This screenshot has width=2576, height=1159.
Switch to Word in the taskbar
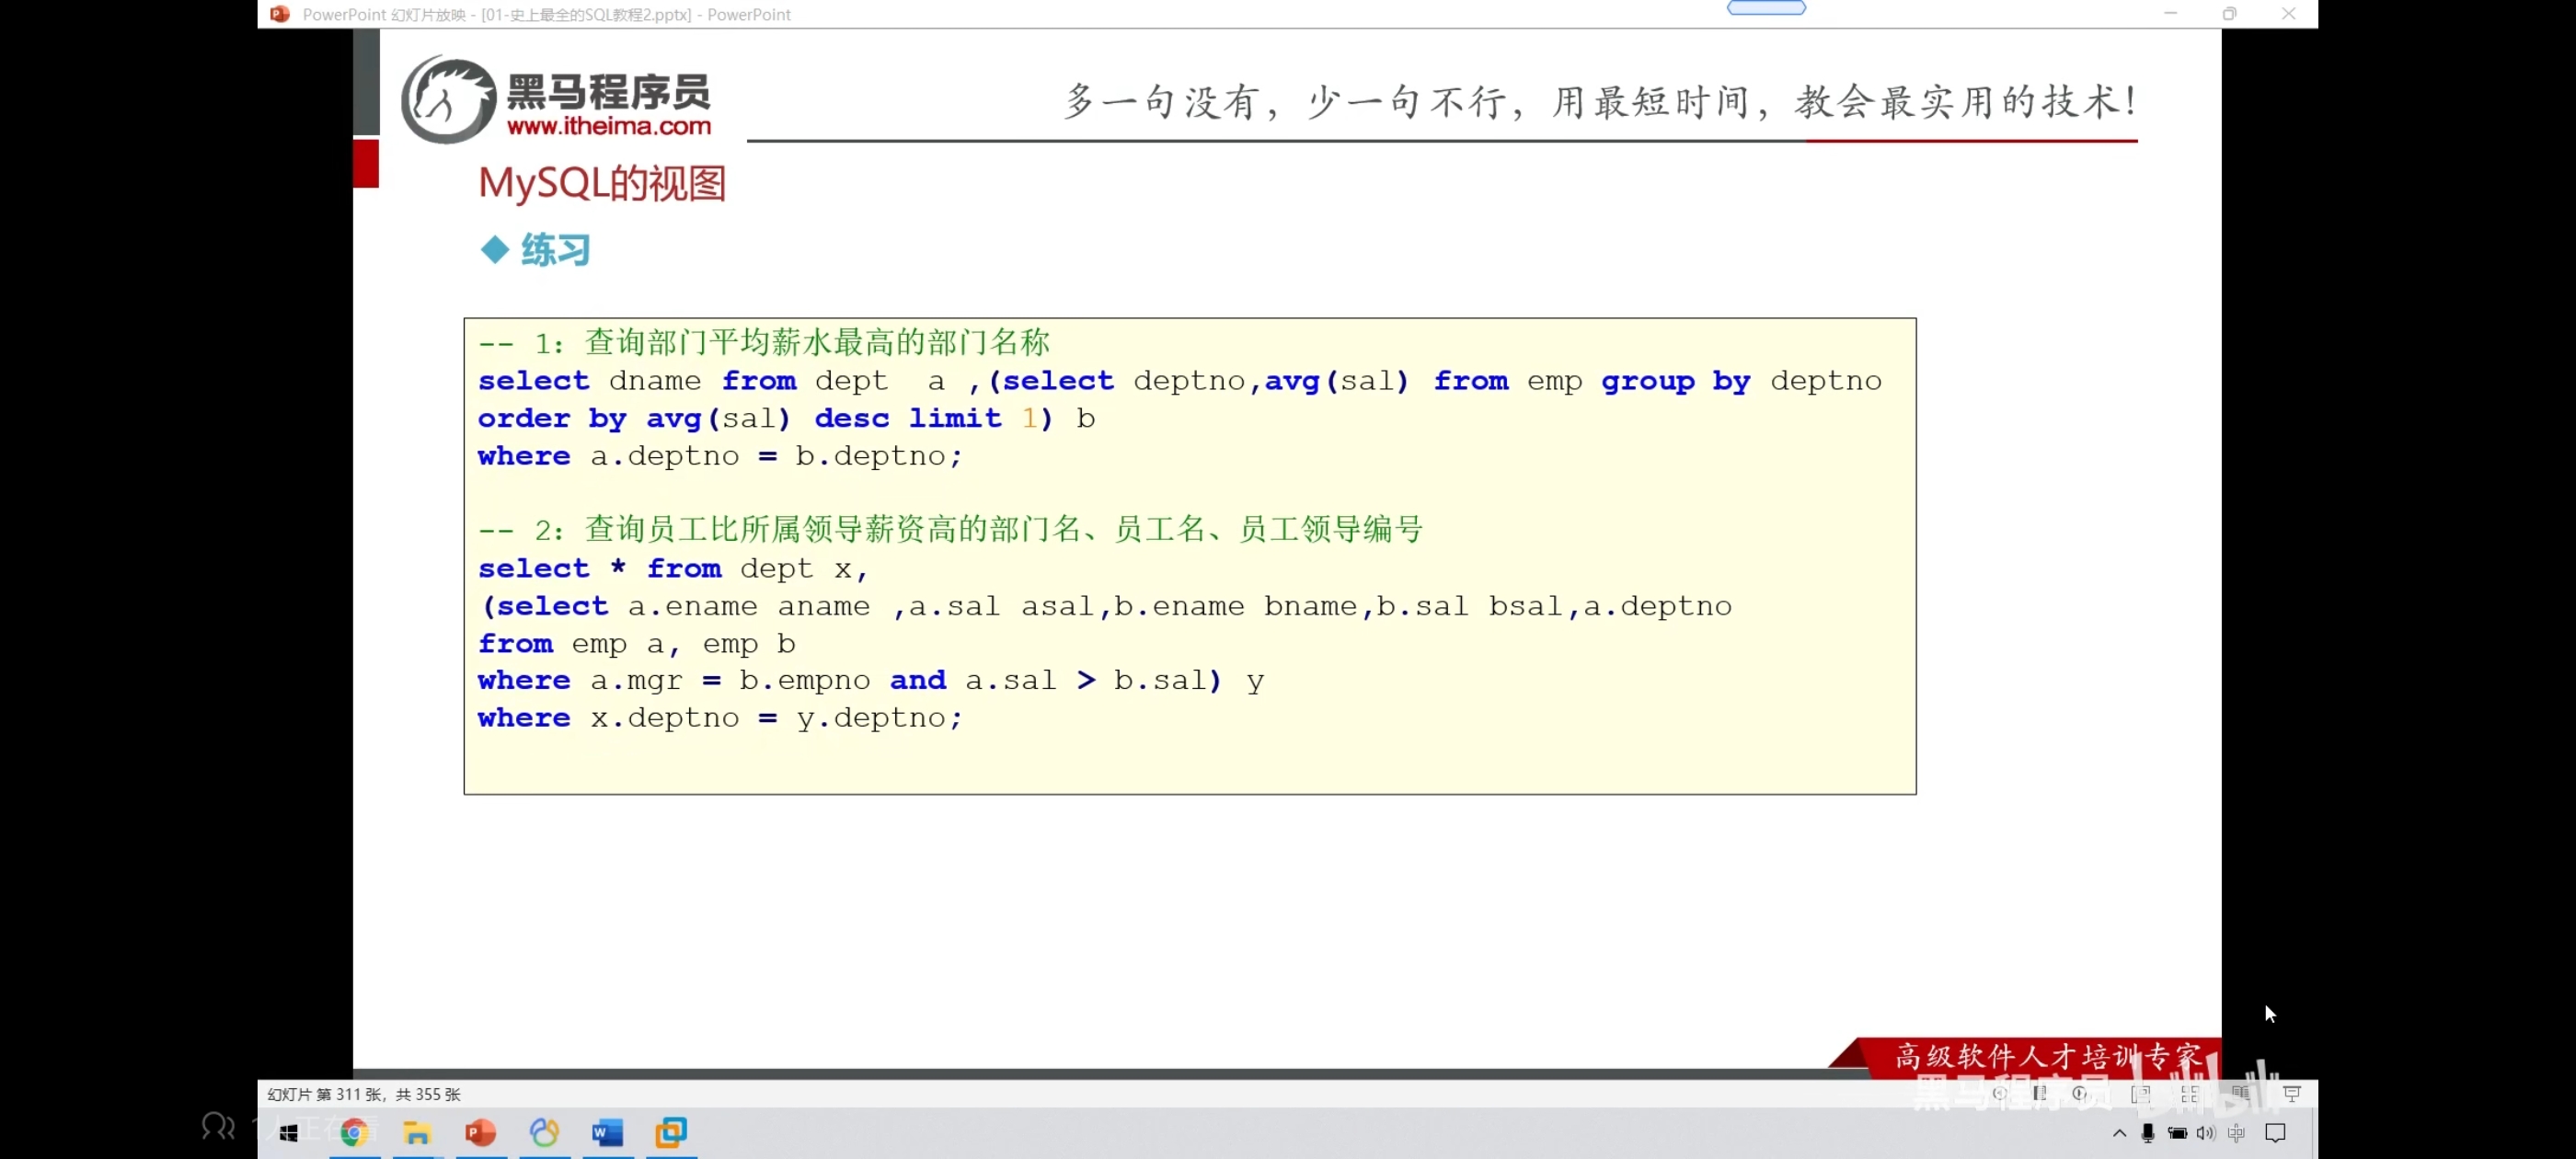coord(607,1132)
